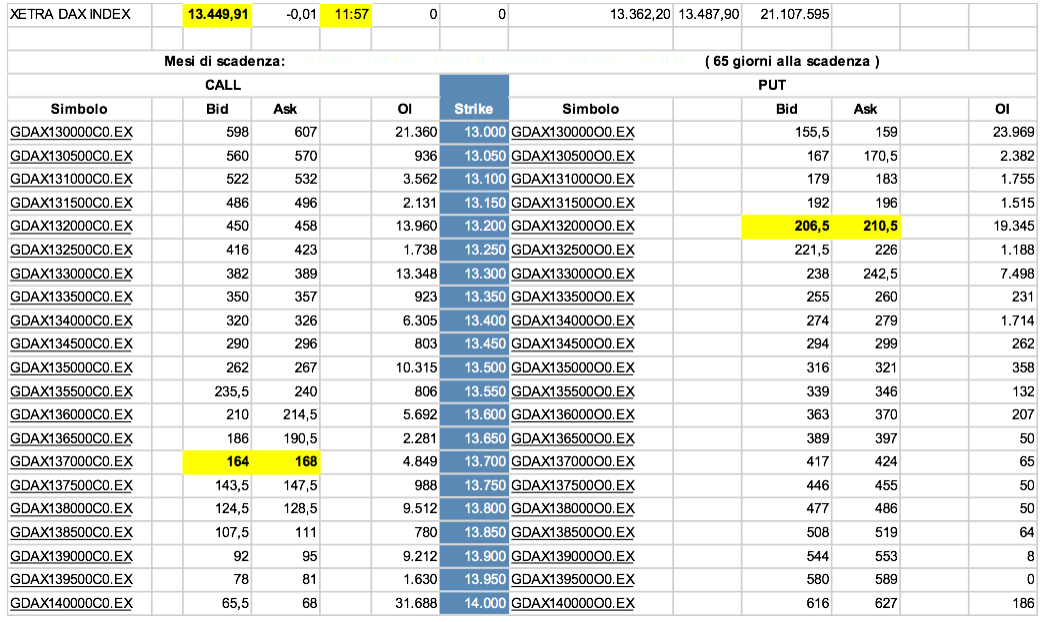This screenshot has width=1046, height=622.
Task: Click put open interest 7.498
Action: (x=1017, y=274)
